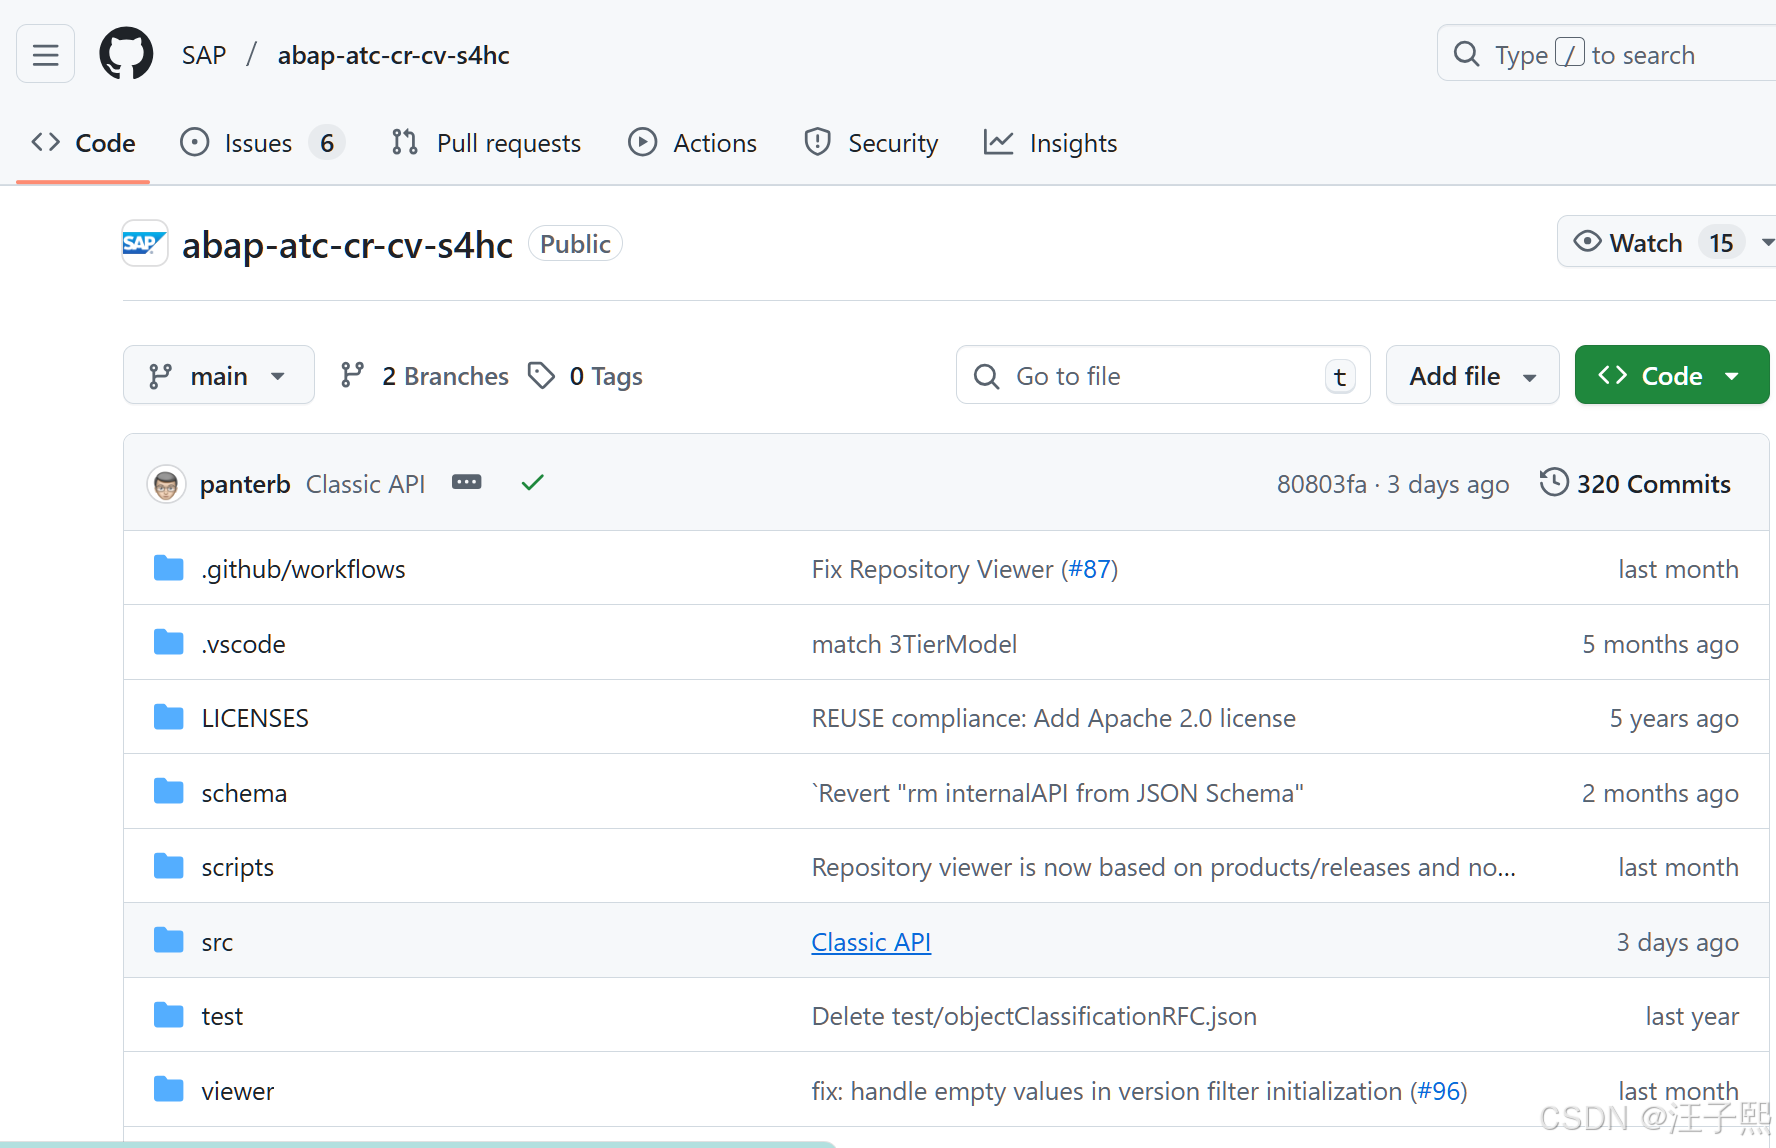Open the underlined Classic API commit link

(871, 942)
